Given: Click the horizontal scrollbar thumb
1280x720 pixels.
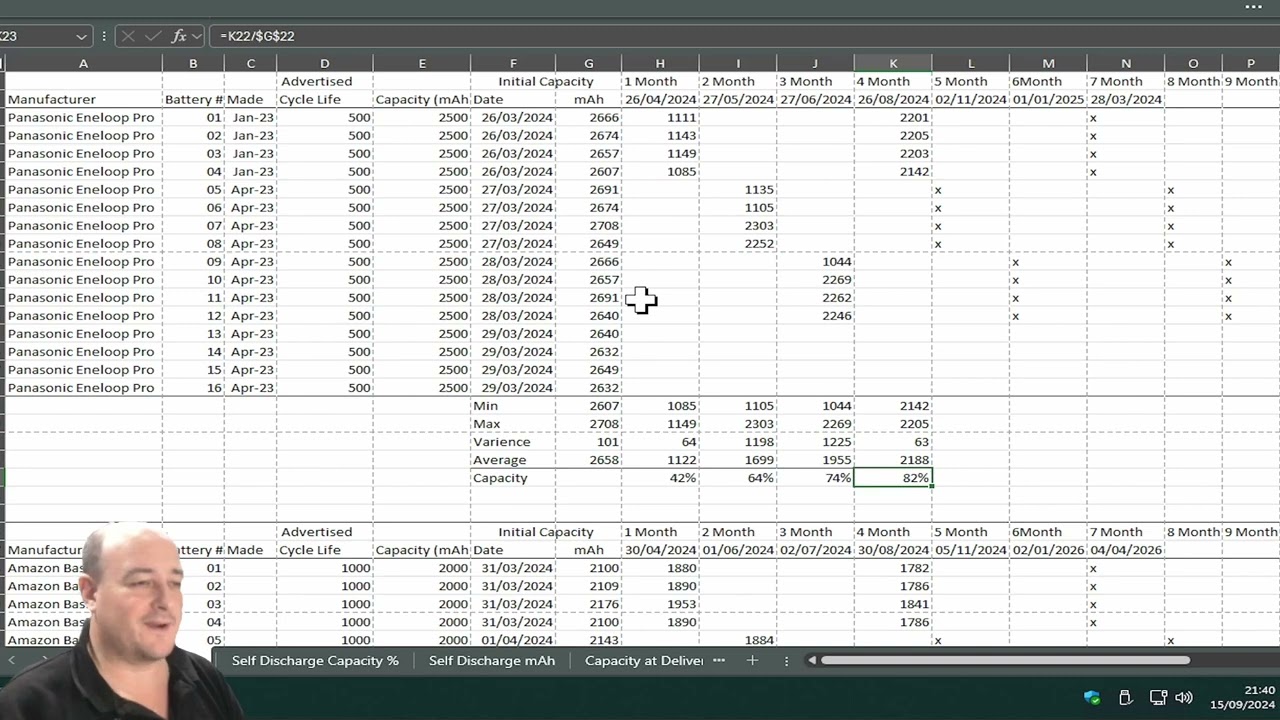Looking at the screenshot, I should point(1006,660).
